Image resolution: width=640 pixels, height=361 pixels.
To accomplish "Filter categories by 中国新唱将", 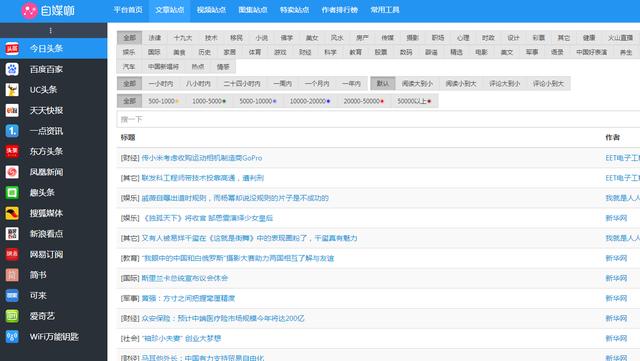I will [163, 67].
